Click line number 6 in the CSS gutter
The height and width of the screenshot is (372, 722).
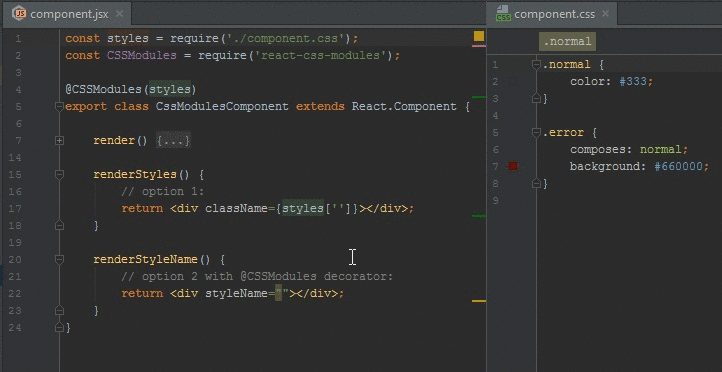(495, 150)
